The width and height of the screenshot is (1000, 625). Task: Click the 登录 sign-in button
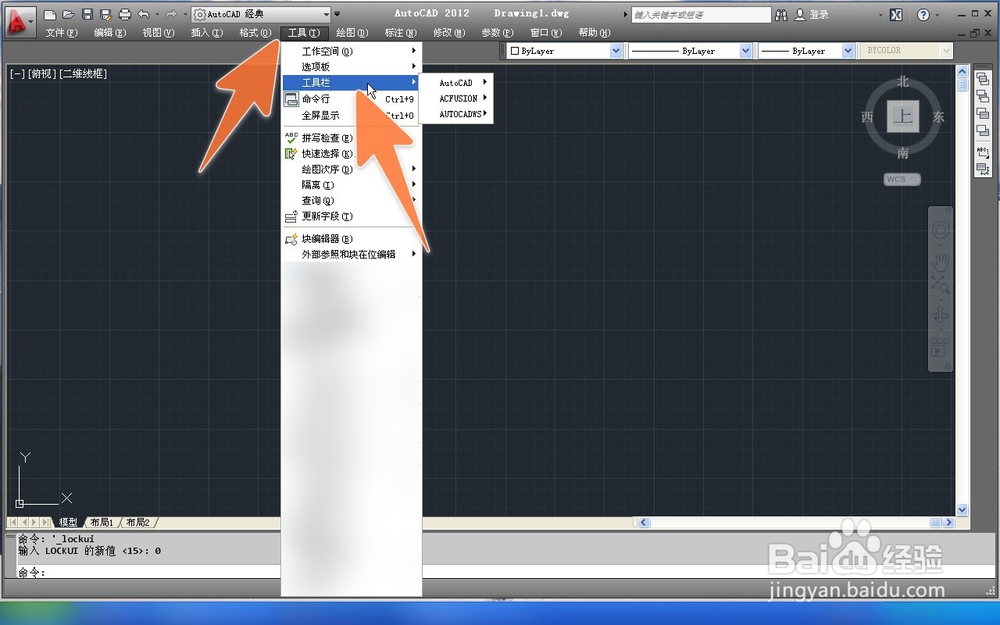[x=819, y=15]
